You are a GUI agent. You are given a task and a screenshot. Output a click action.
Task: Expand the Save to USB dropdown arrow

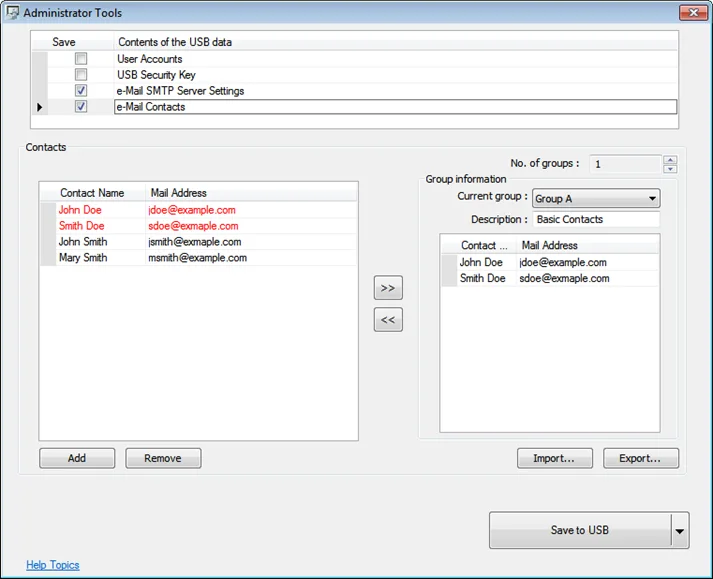tap(680, 530)
